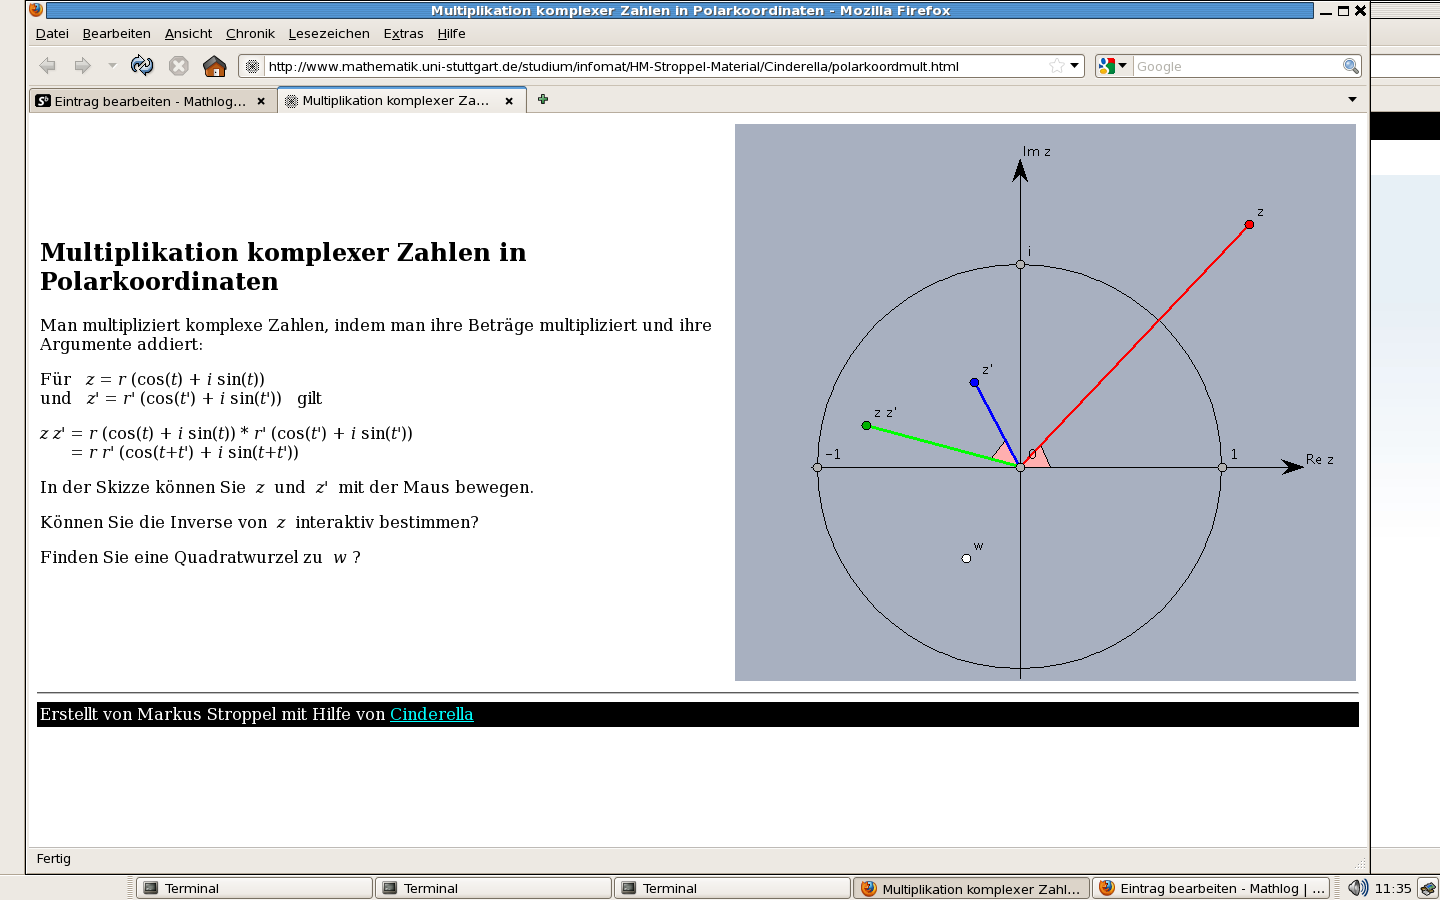Screen dimensions: 1440x900
Task: Select the first Terminal taskbar button
Action: tap(254, 888)
